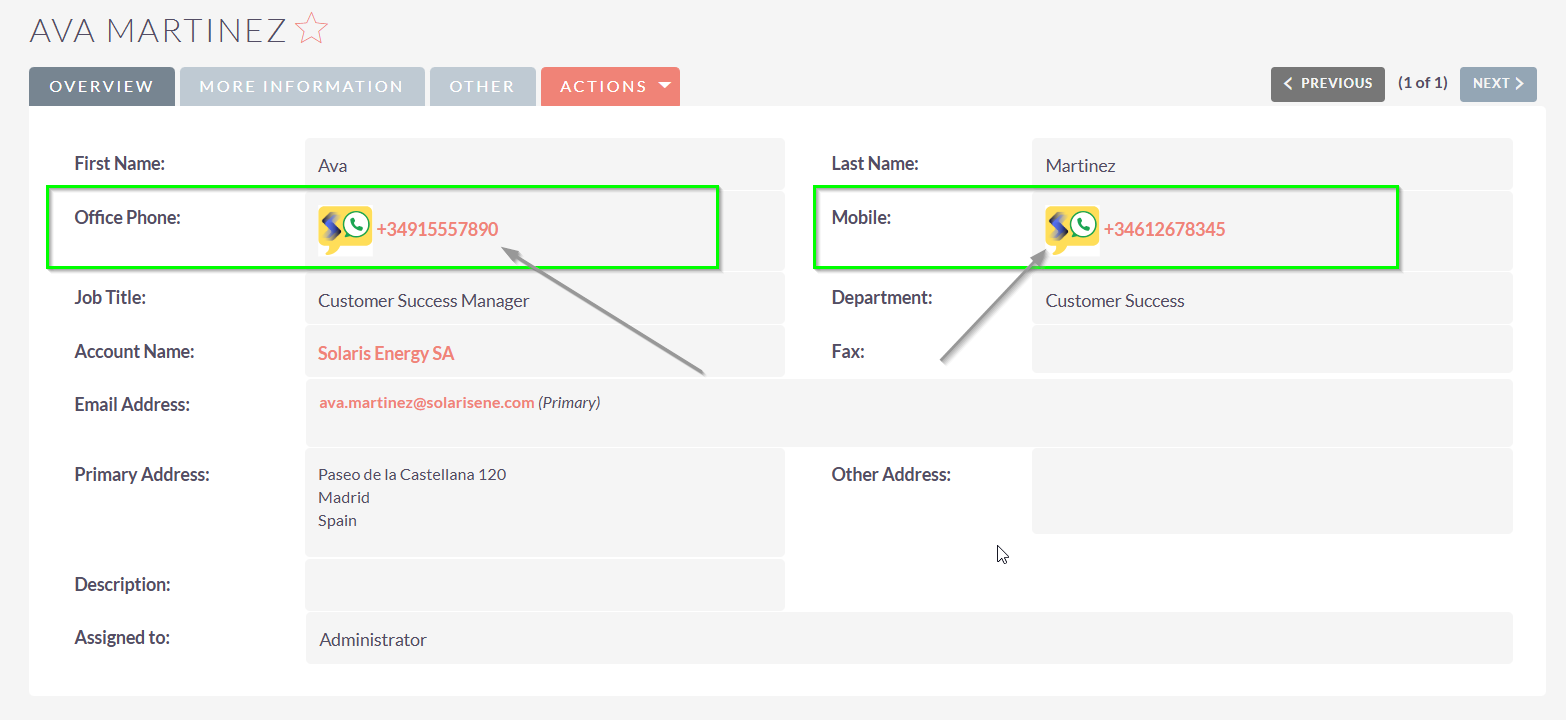Click the Assigned to Administrator field
Viewport: 1566px width, 720px height.
[x=373, y=640]
